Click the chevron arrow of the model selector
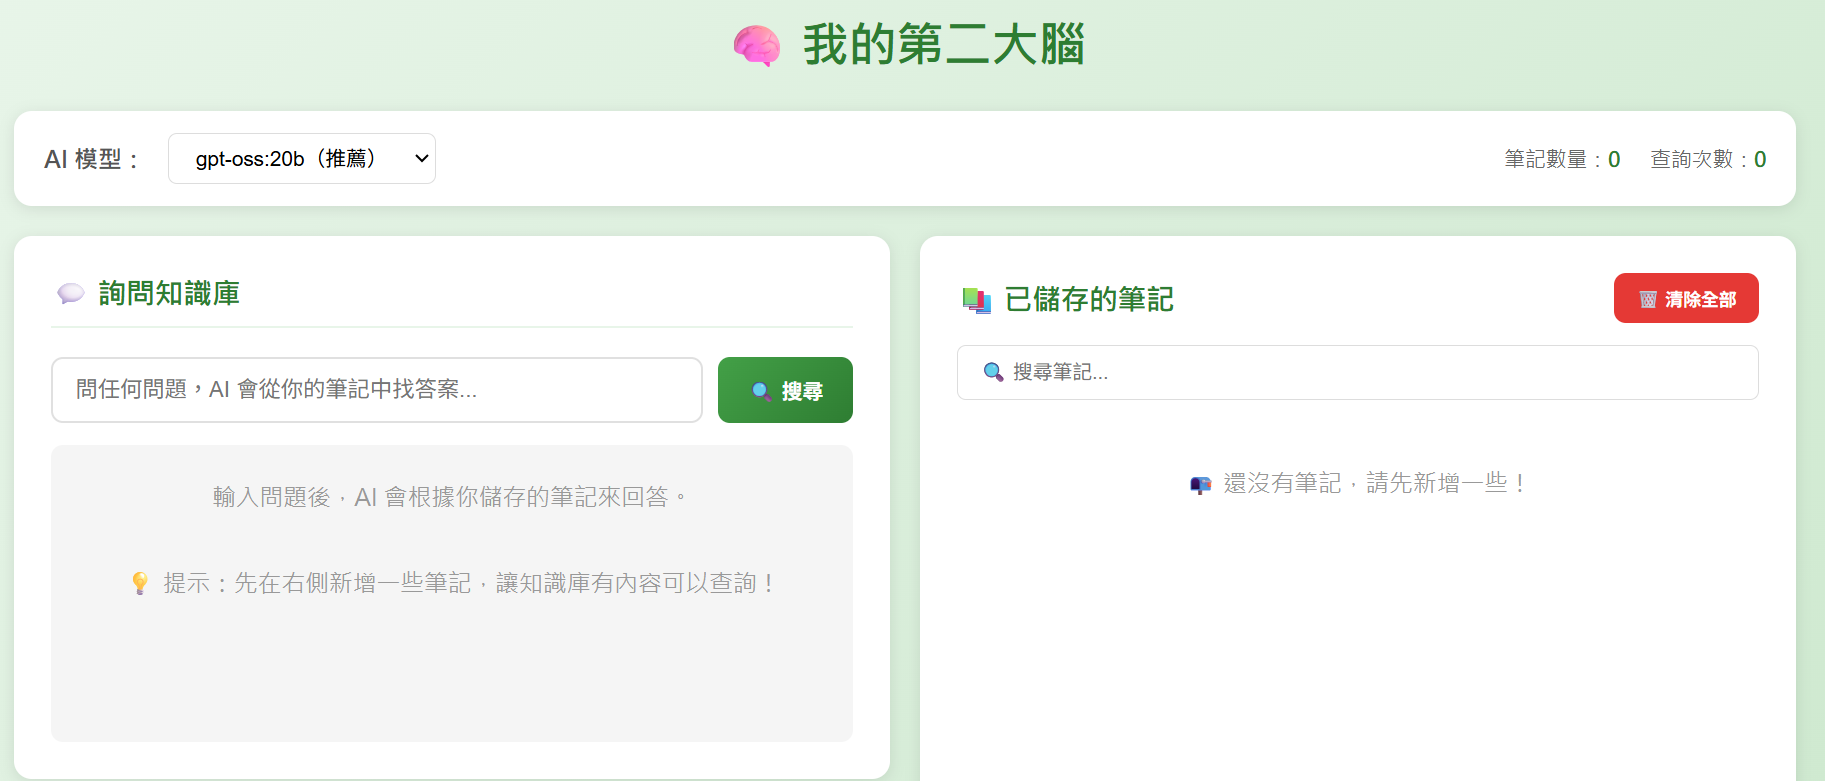The height and width of the screenshot is (781, 1825). point(421,159)
